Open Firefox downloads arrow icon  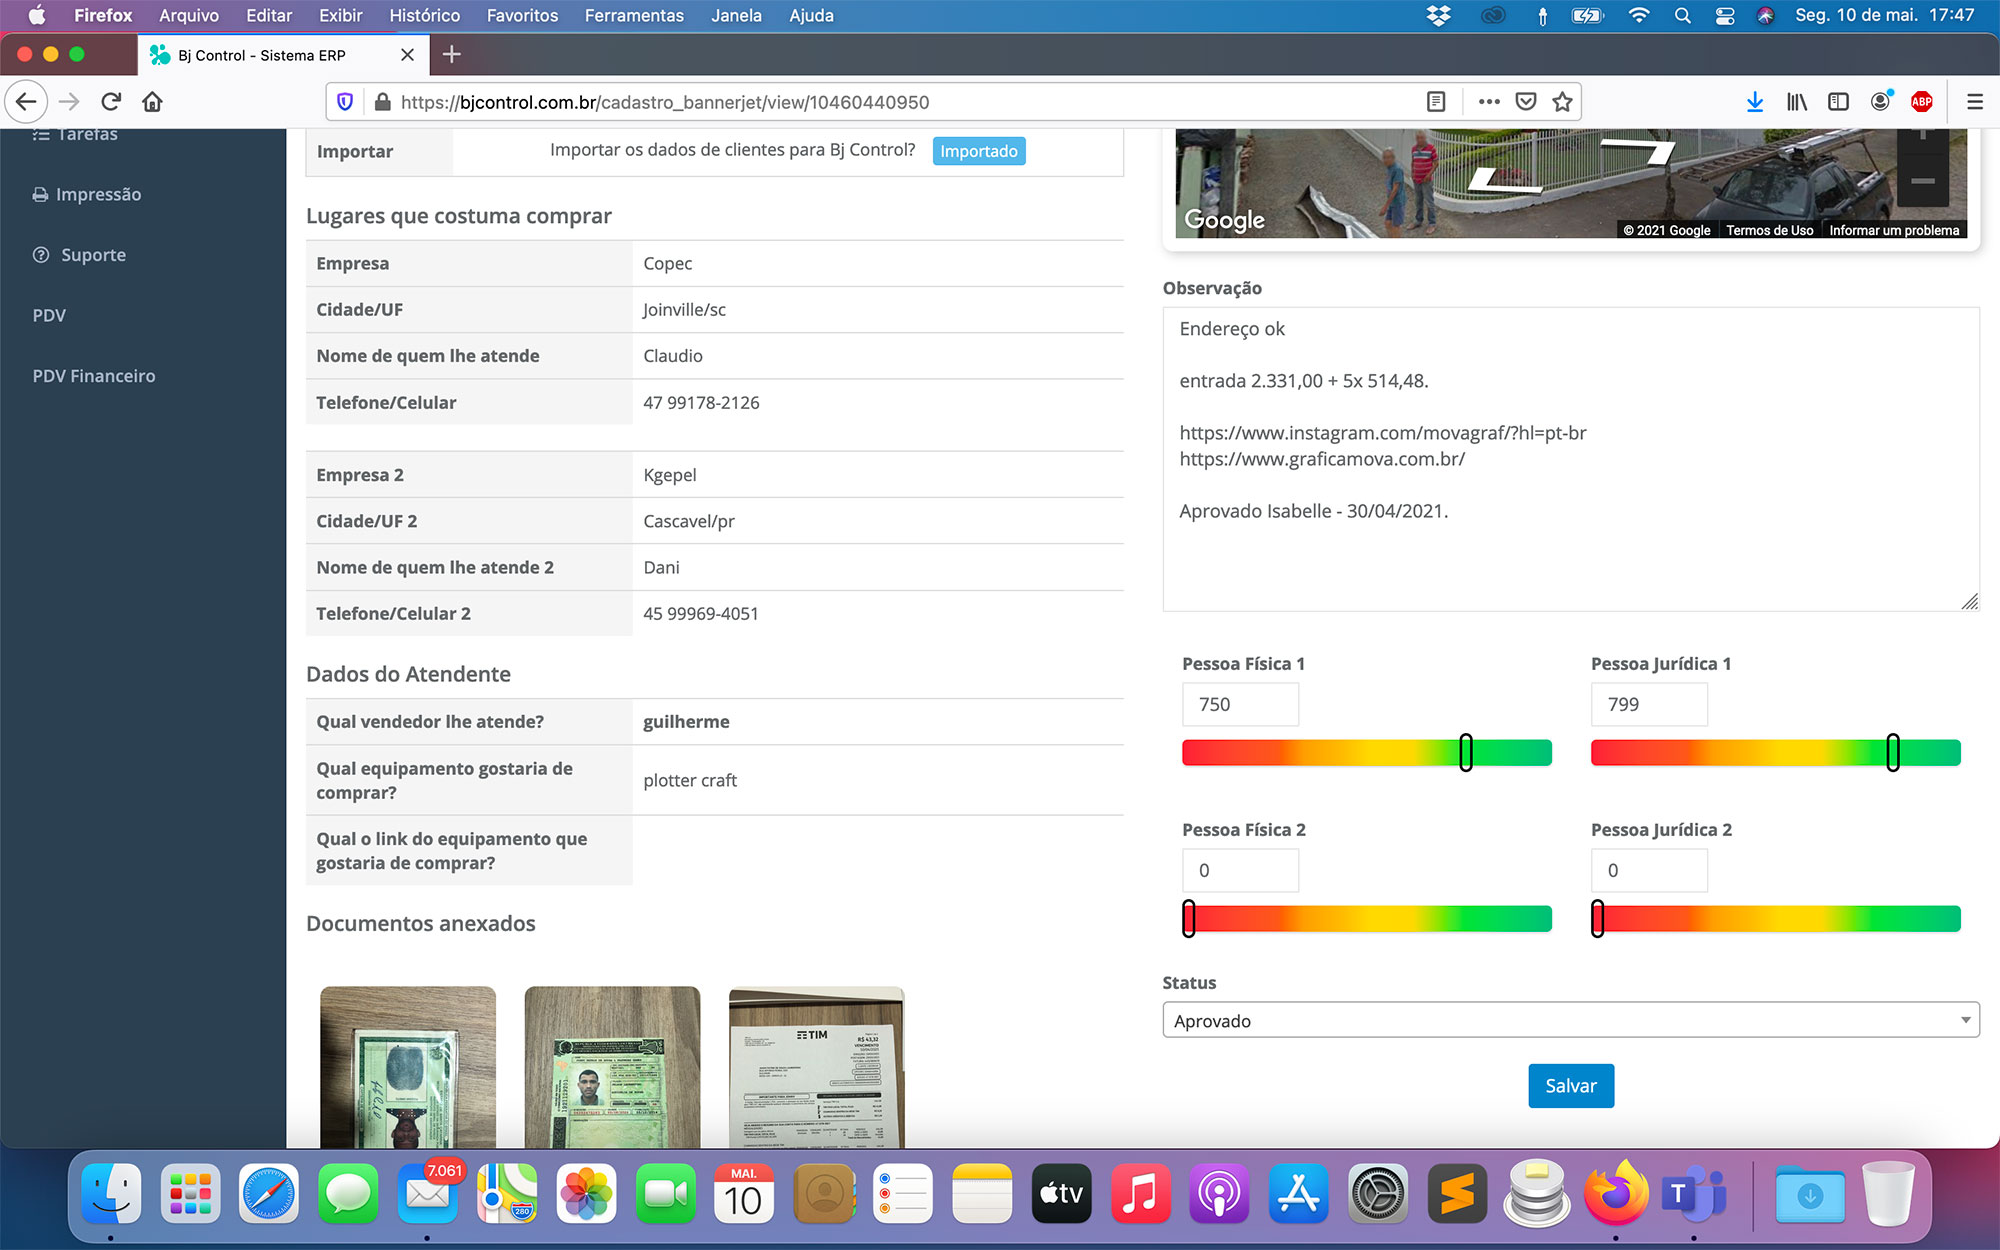tap(1754, 102)
